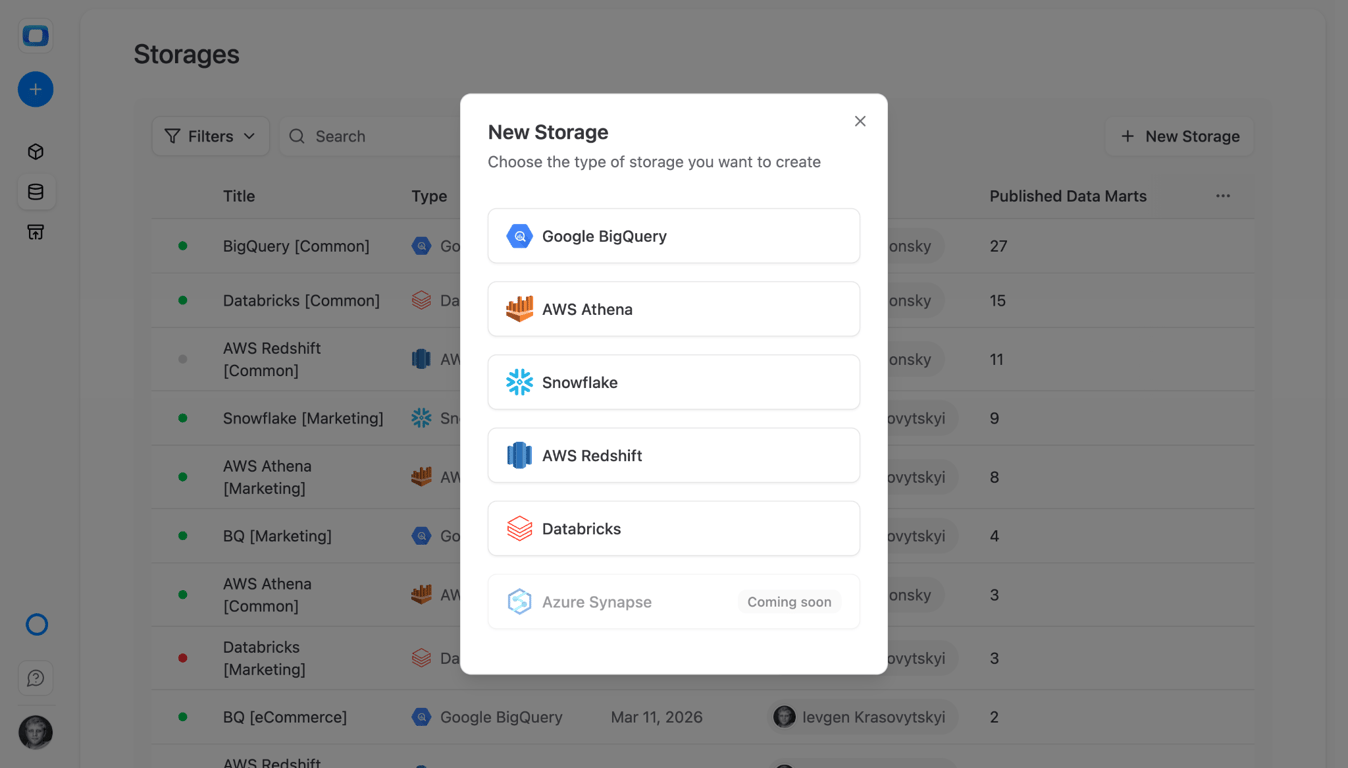Click the blue plus create button in sidebar
Viewport: 1348px width, 768px height.
pyautogui.click(x=36, y=90)
